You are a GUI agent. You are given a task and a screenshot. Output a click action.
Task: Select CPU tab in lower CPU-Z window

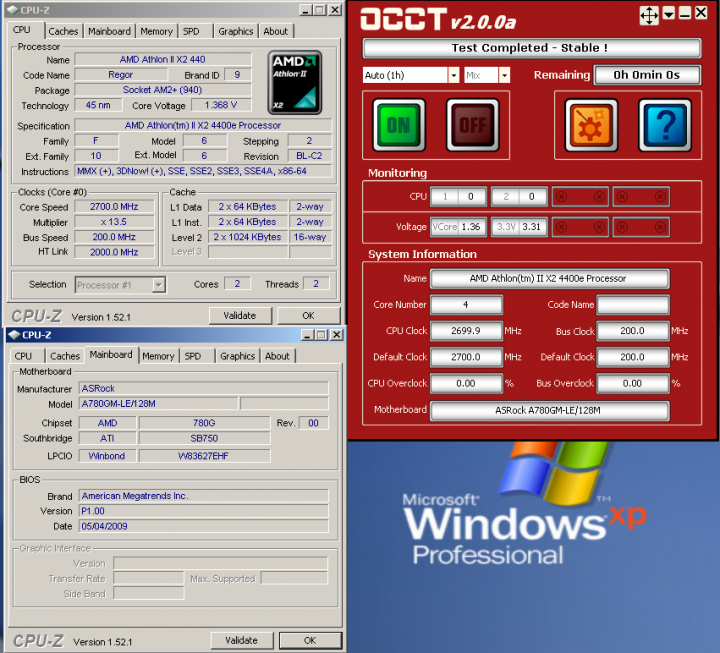click(x=23, y=356)
